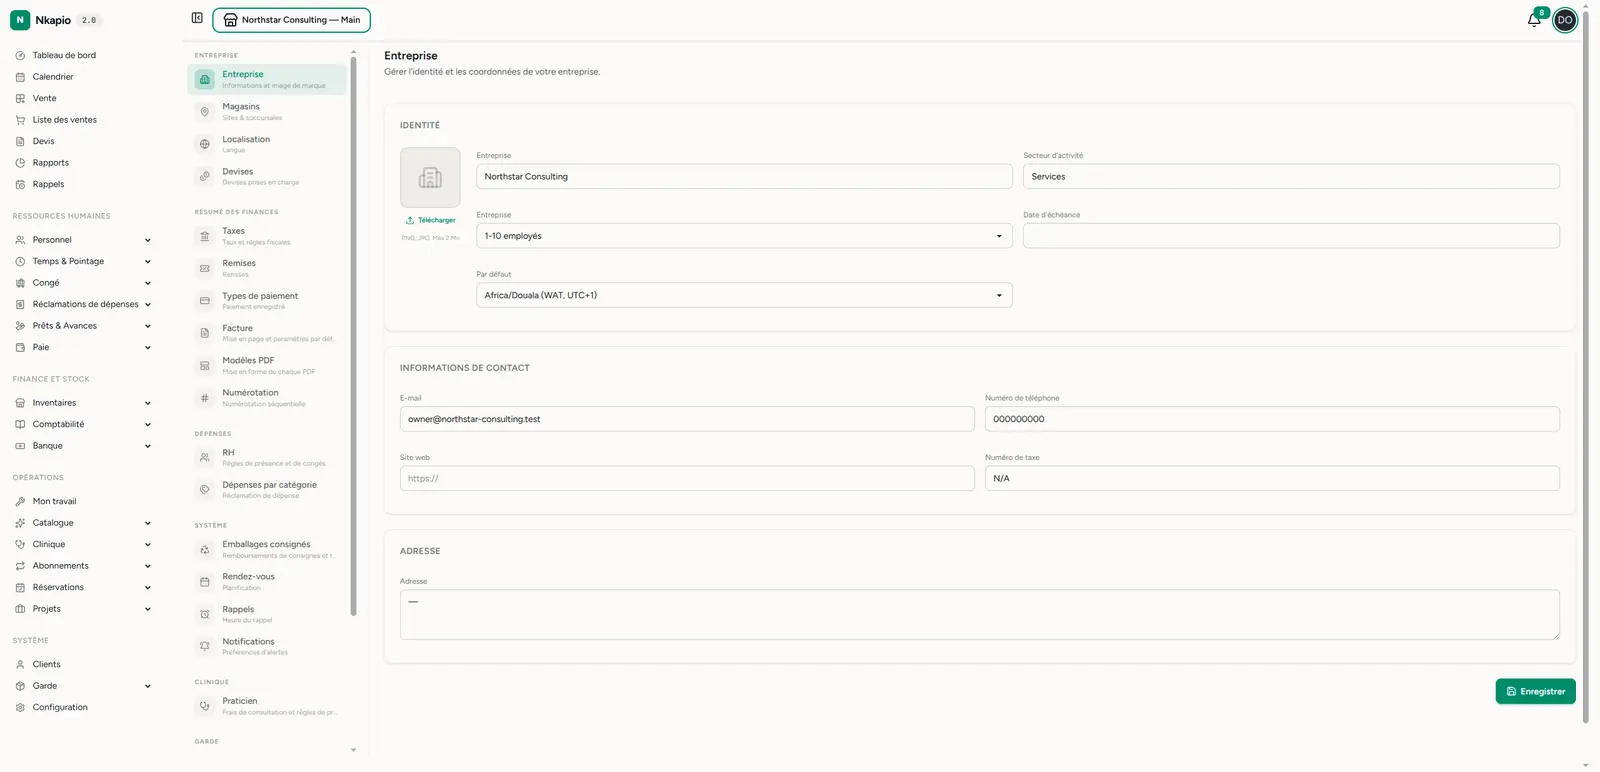Click the Calendrier calendar icon
Screen dimensions: 1600x772
[20, 77]
